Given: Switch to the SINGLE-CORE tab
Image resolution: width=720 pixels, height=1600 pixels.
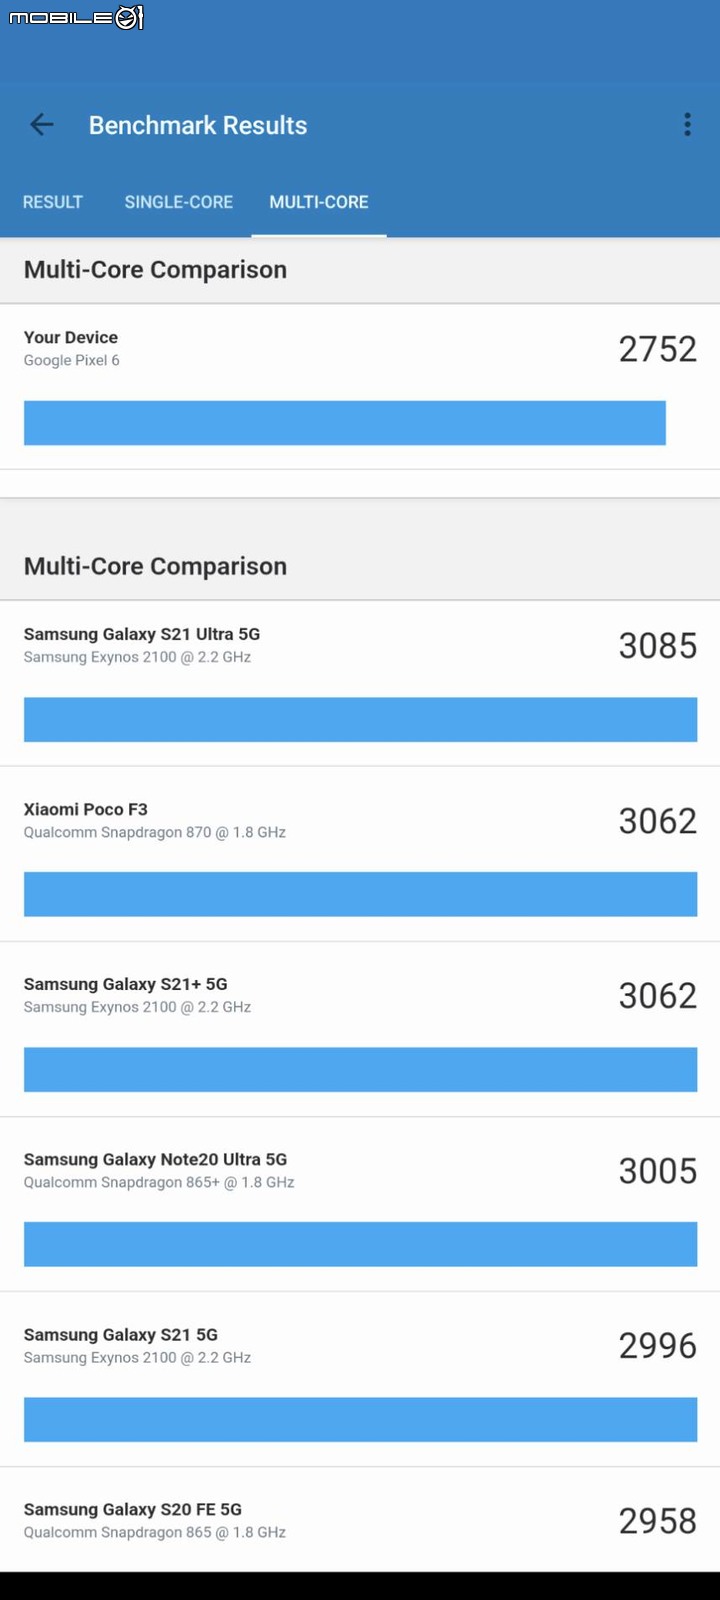Looking at the screenshot, I should [179, 202].
